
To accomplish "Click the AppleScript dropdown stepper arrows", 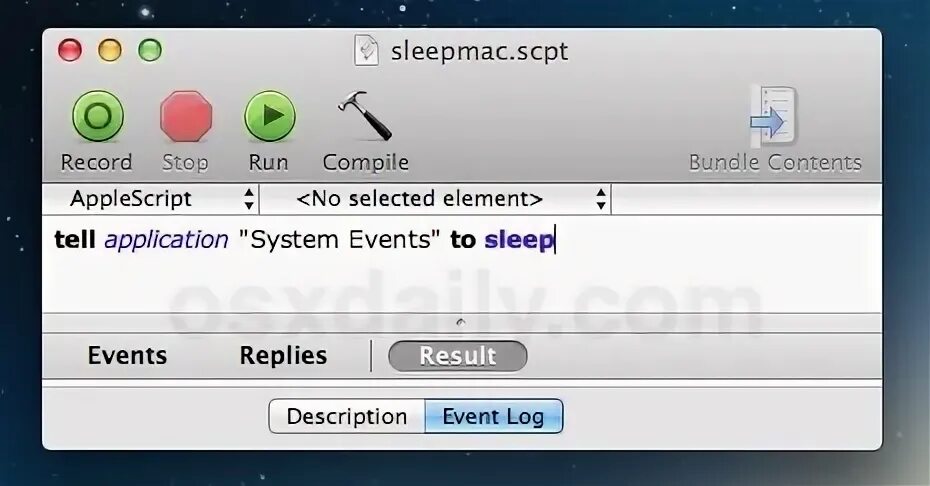I will pyautogui.click(x=249, y=199).
